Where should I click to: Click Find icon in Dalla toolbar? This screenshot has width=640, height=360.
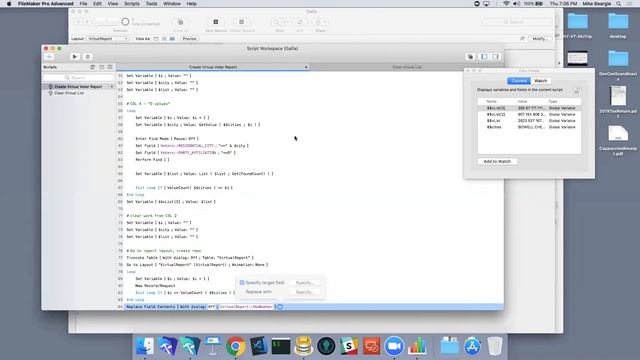[276, 22]
